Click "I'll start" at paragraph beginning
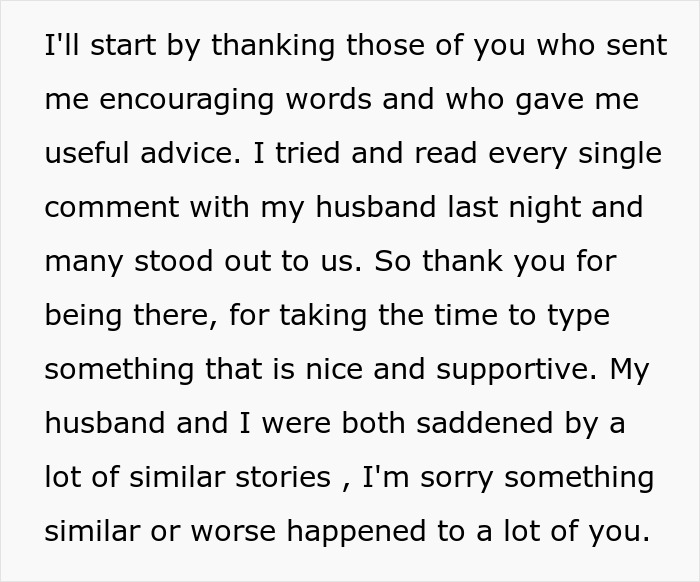700x582 pixels. (101, 46)
